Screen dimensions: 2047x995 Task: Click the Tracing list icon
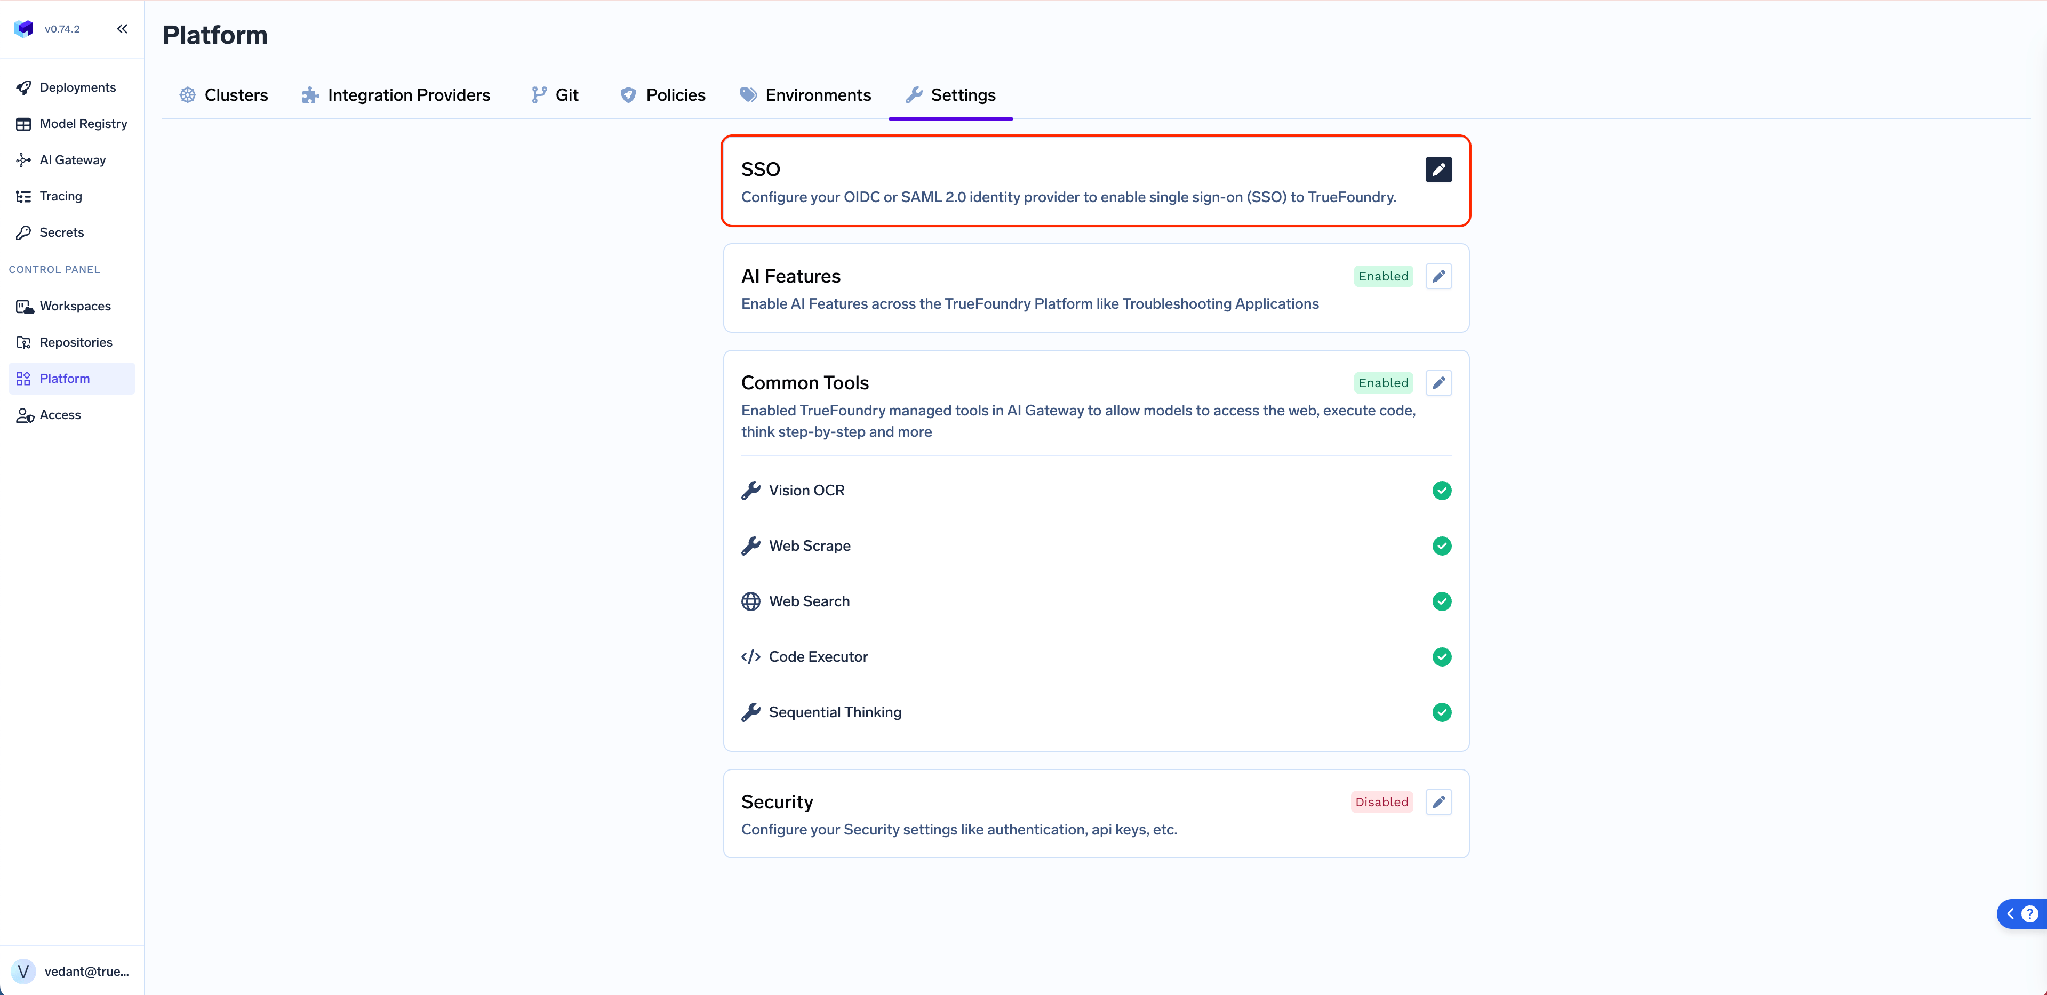(24, 196)
